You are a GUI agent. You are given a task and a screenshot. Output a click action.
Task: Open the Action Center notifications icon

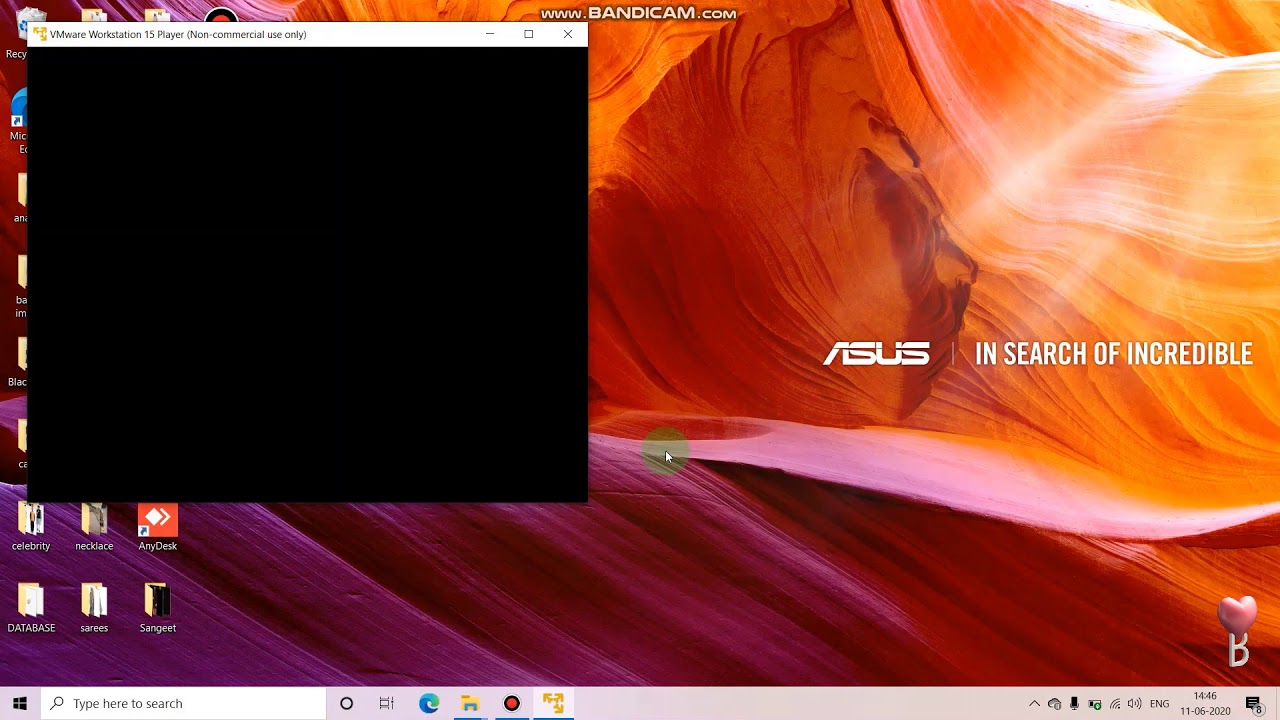pyautogui.click(x=1254, y=704)
